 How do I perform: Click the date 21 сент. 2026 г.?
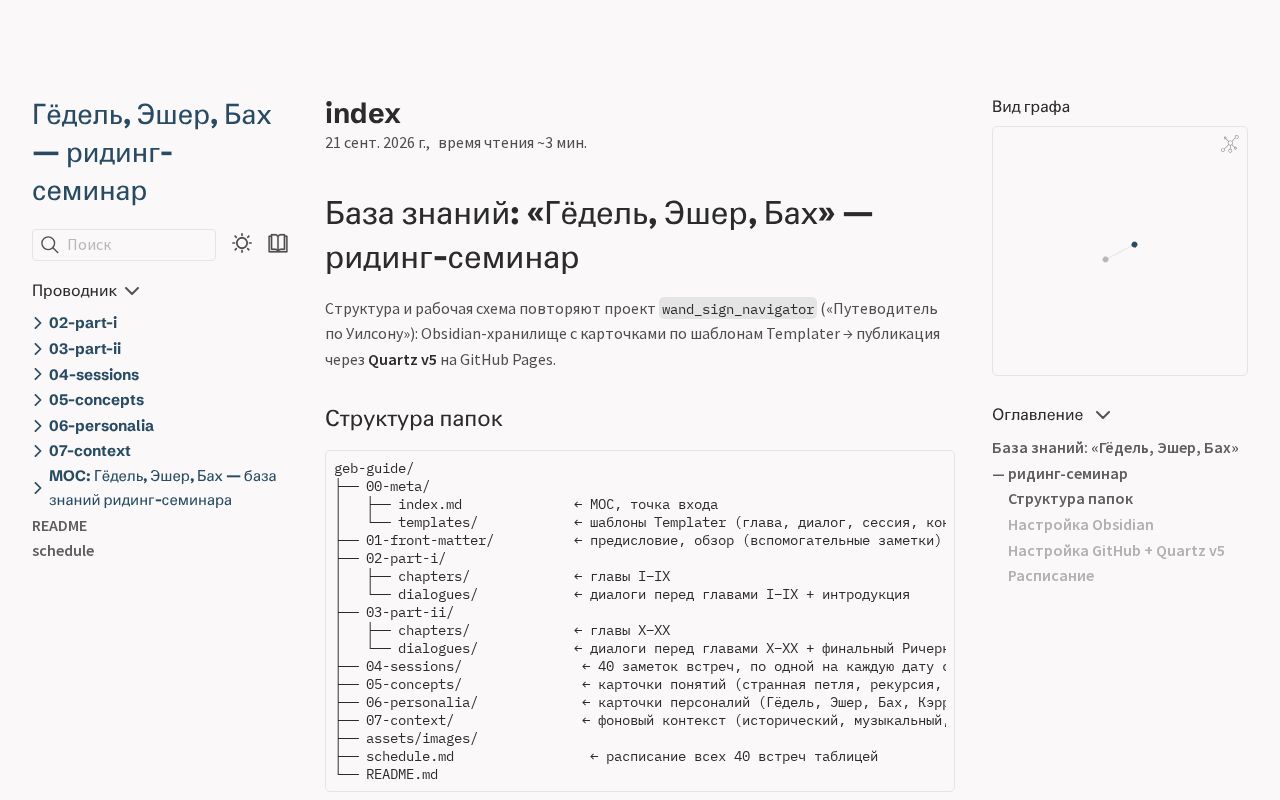(x=377, y=143)
